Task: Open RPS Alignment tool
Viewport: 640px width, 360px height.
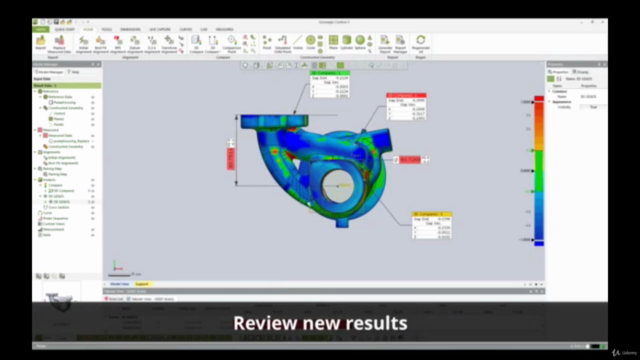Action: coord(118,44)
